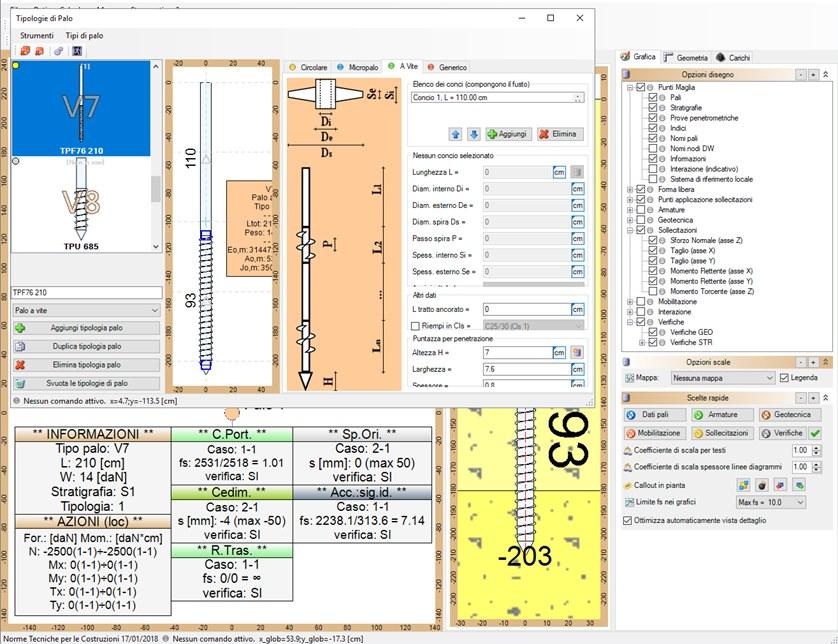Image resolution: width=838 pixels, height=644 pixels.
Task: Increase the text scale coefficient stepper
Action: pos(815,448)
